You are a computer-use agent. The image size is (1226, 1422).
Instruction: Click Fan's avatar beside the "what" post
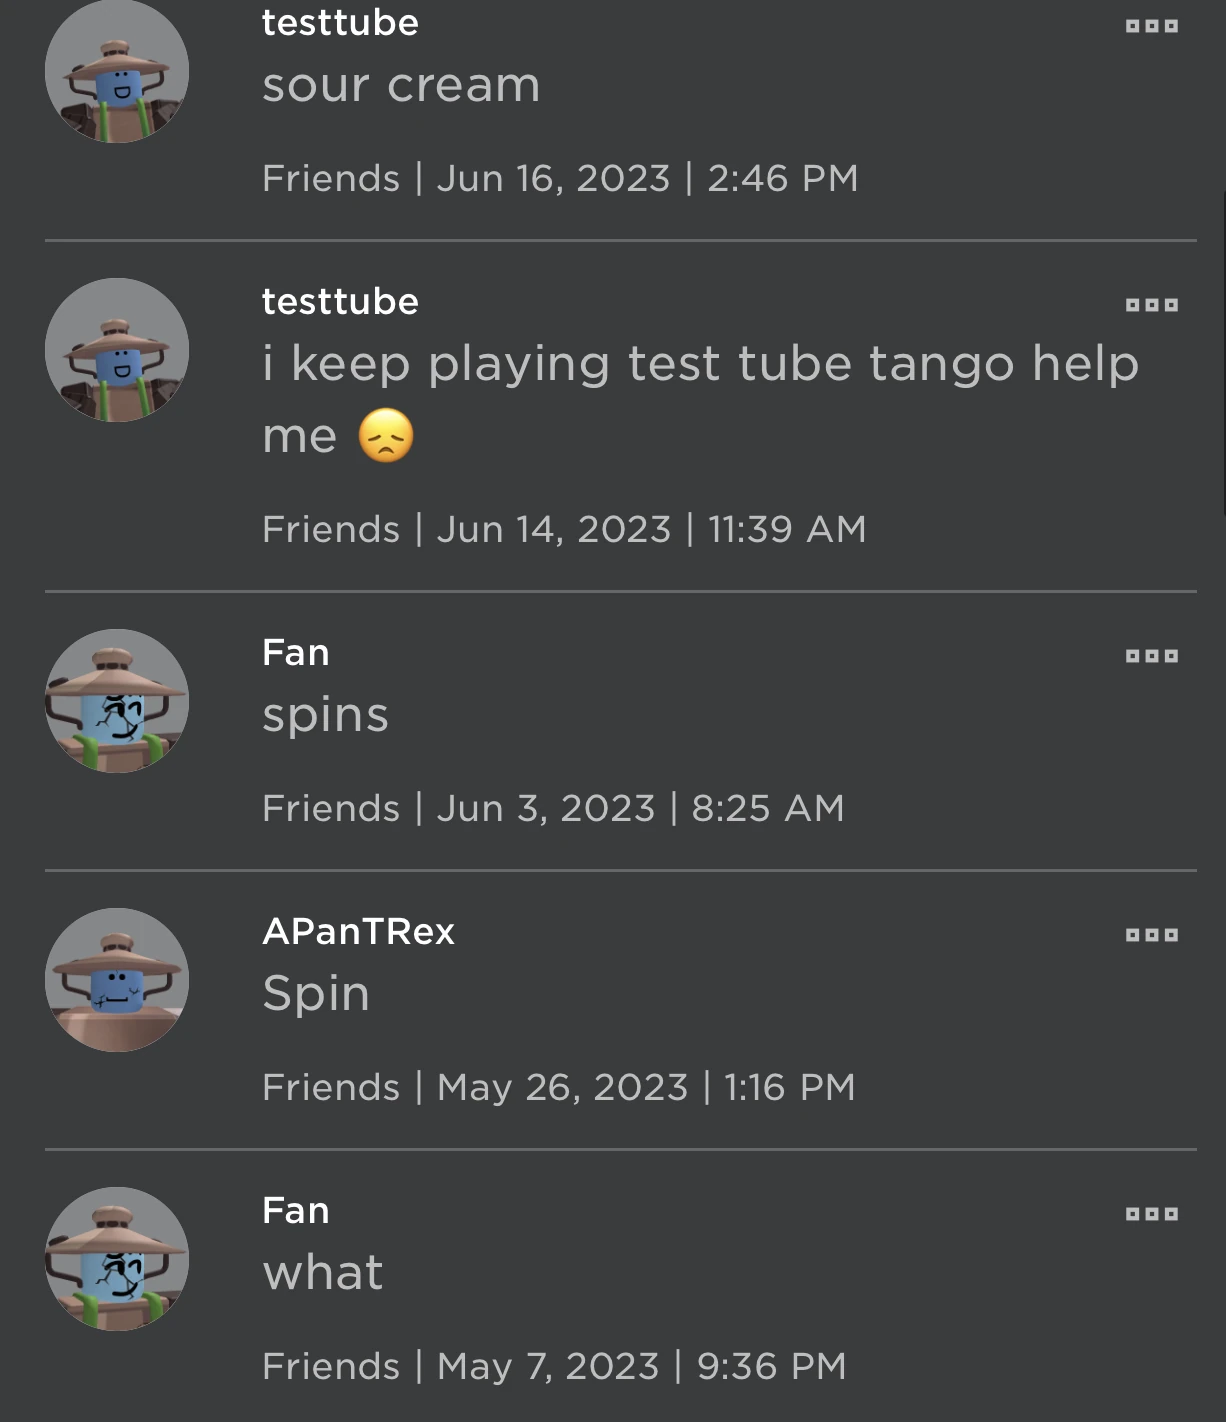[x=117, y=1259]
